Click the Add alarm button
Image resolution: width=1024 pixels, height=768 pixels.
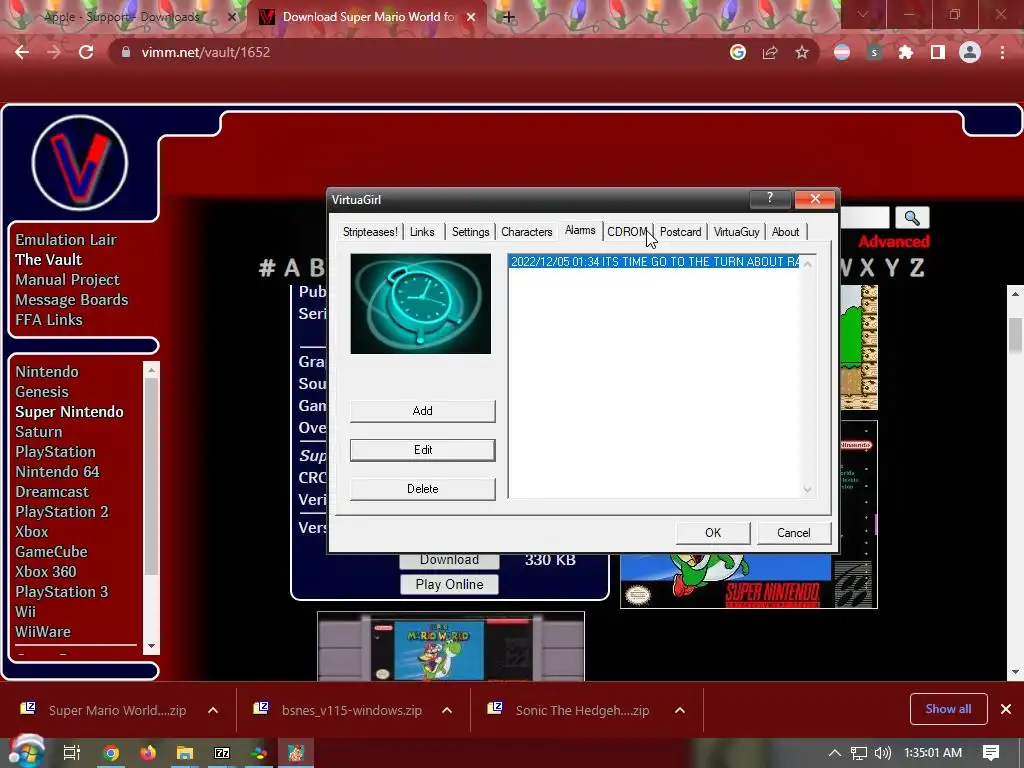(423, 411)
